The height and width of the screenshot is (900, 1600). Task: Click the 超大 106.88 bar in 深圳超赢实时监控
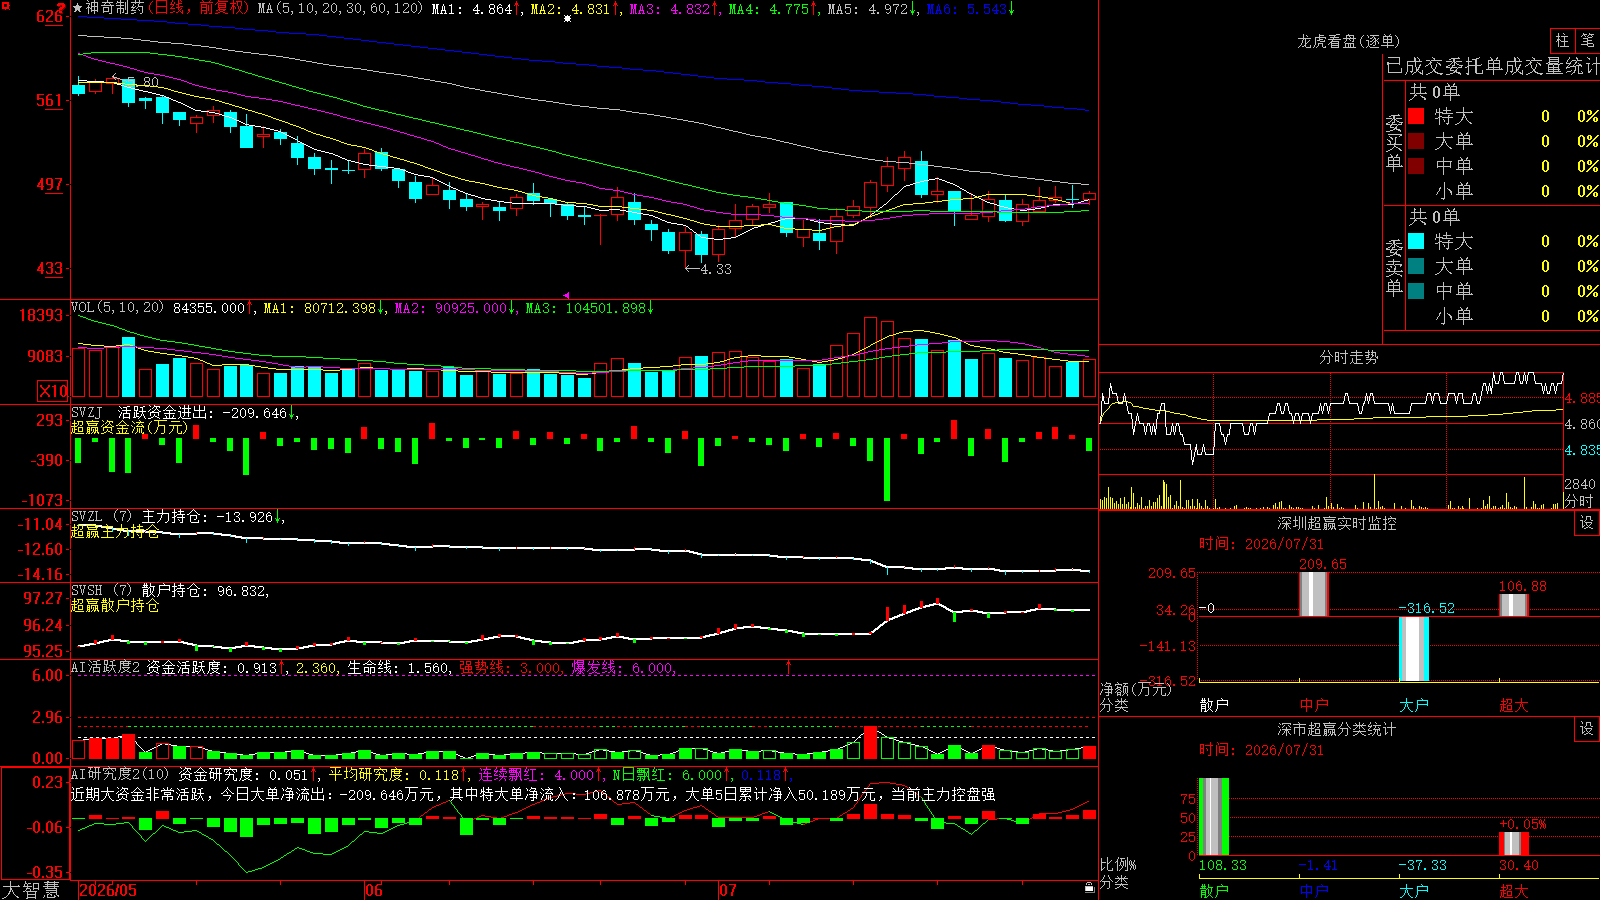1513,604
